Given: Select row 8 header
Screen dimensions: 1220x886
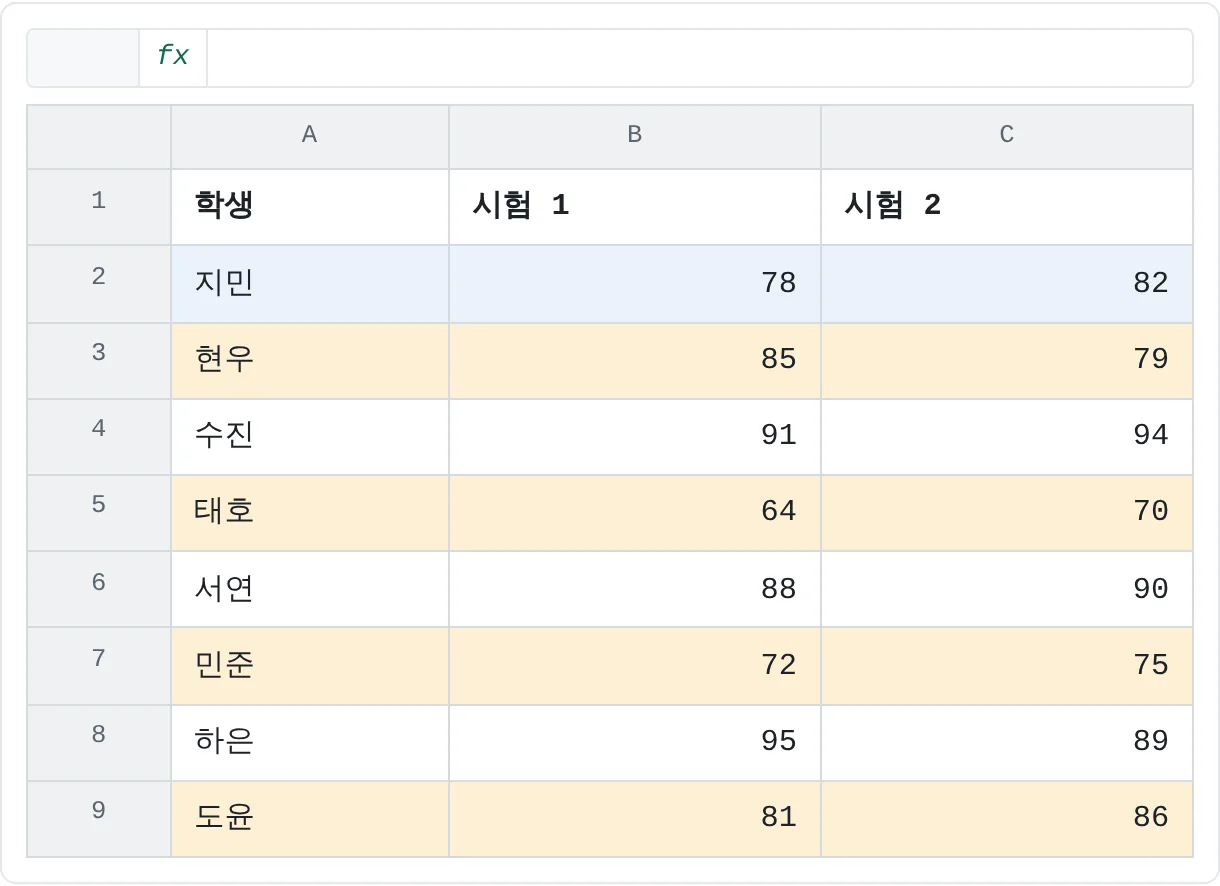Looking at the screenshot, I should click(x=99, y=743).
